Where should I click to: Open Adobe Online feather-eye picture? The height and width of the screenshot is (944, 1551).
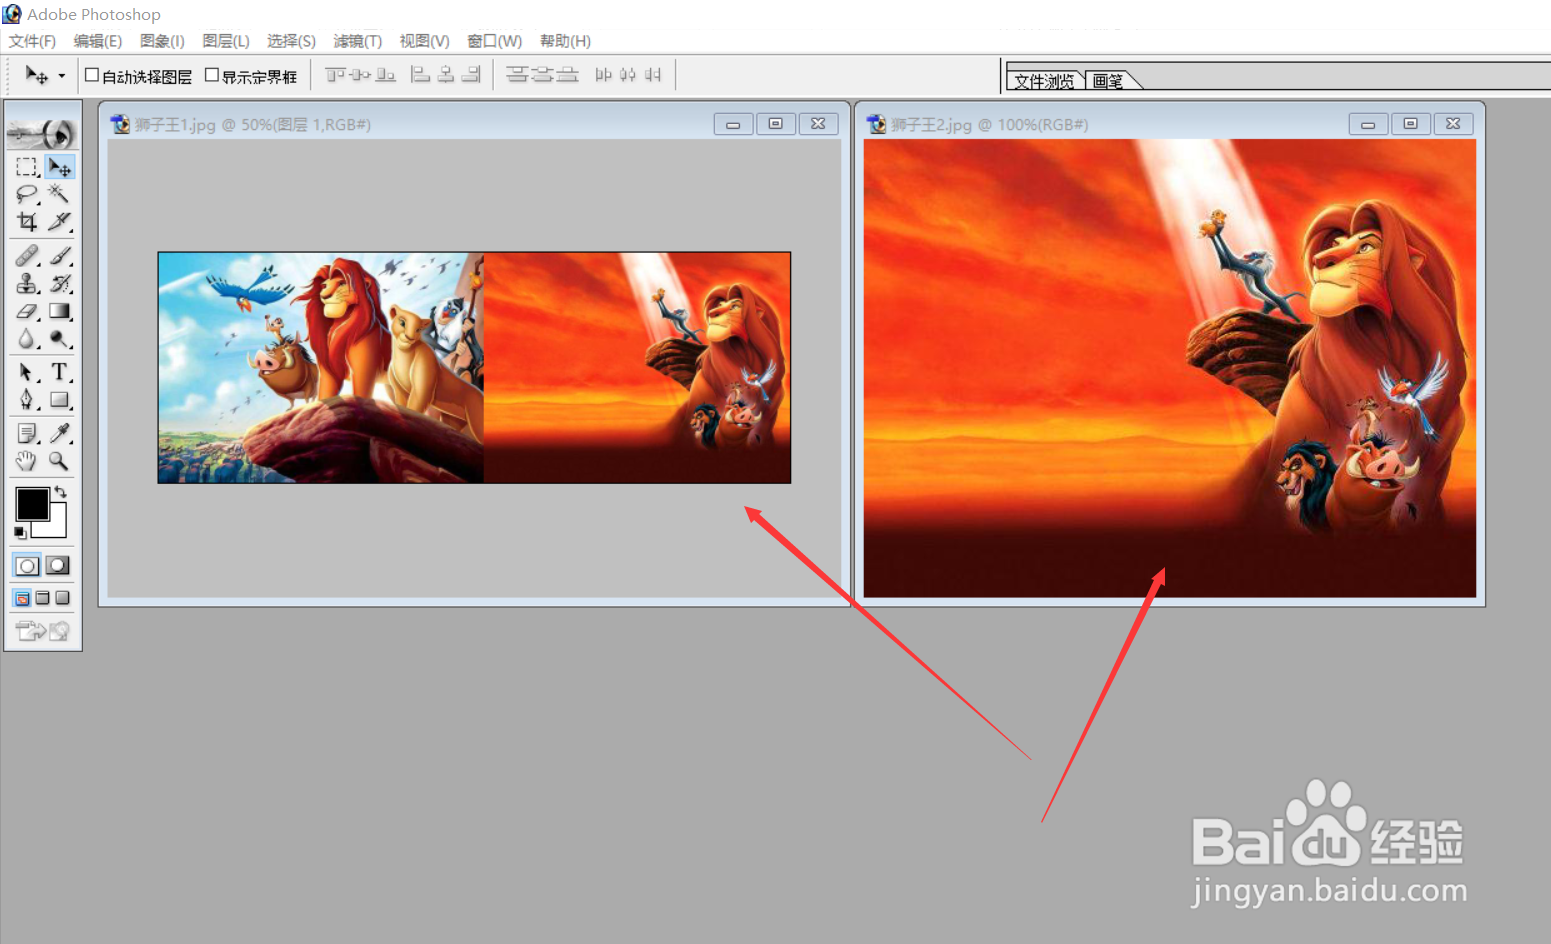(43, 132)
